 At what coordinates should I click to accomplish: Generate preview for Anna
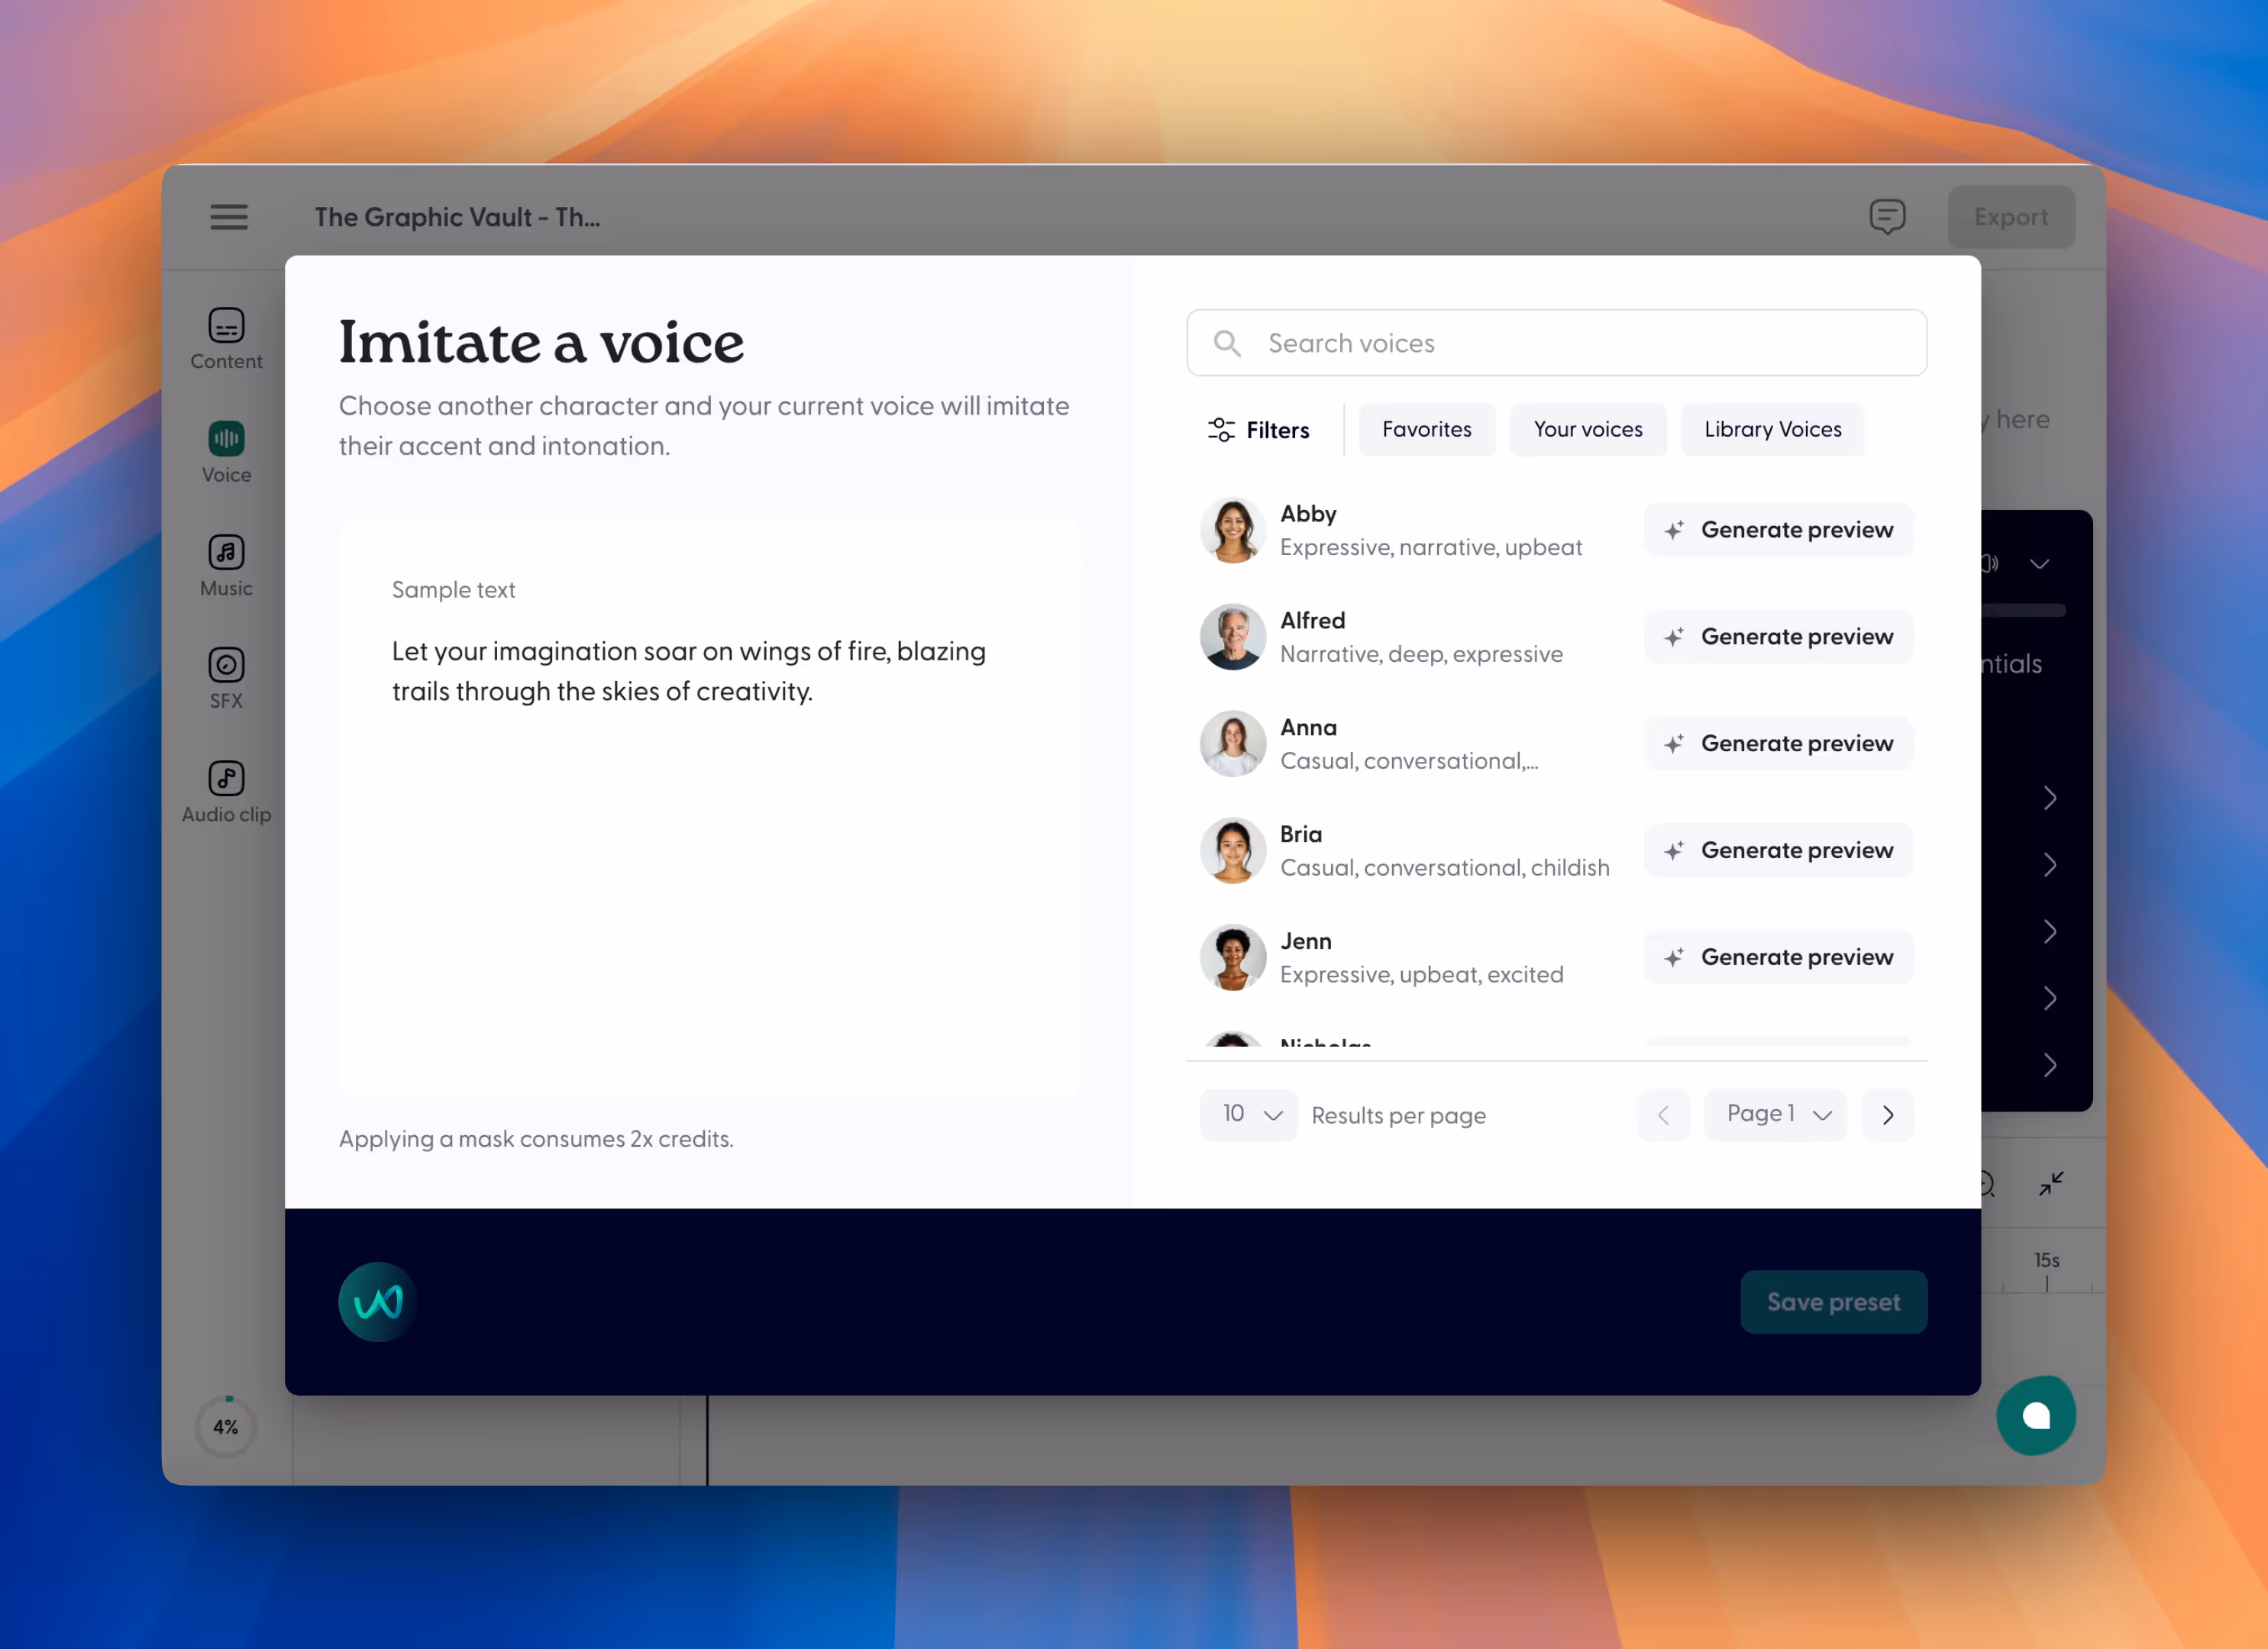pyautogui.click(x=1778, y=744)
